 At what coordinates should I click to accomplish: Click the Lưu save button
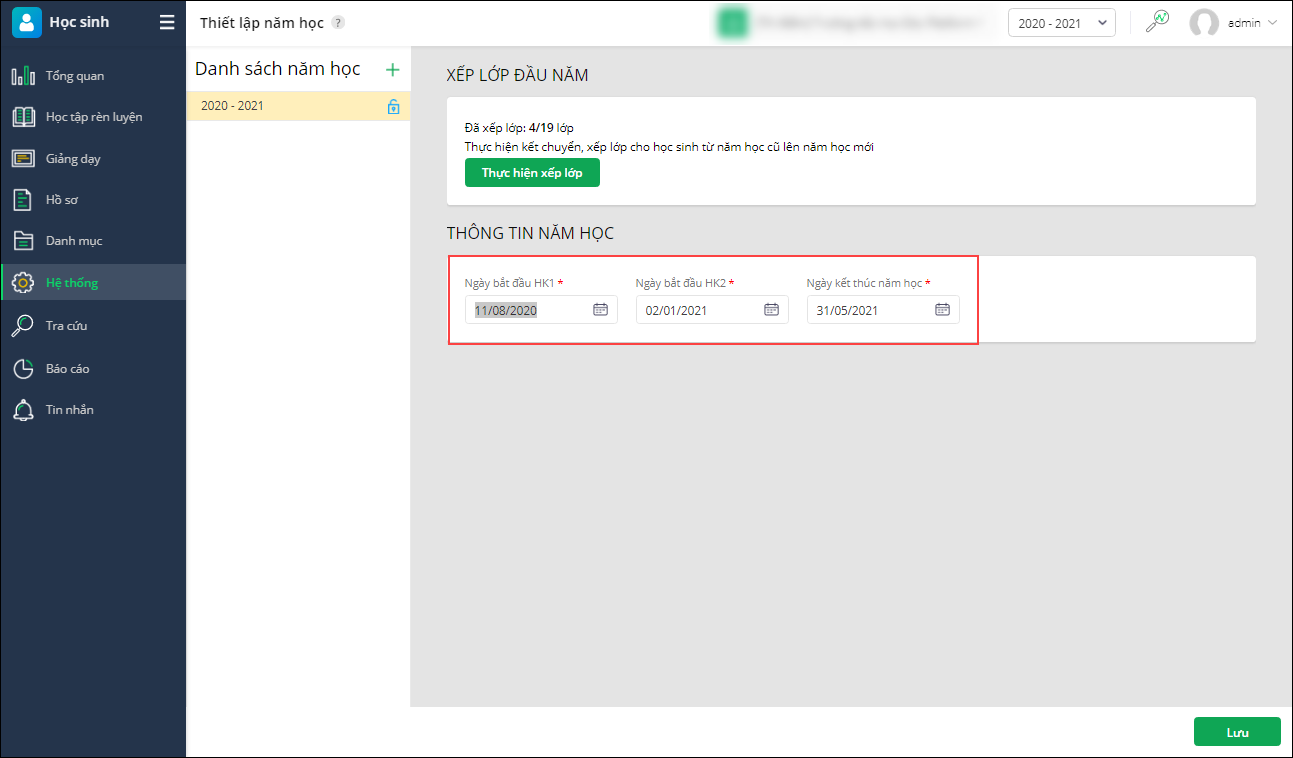point(1237,732)
